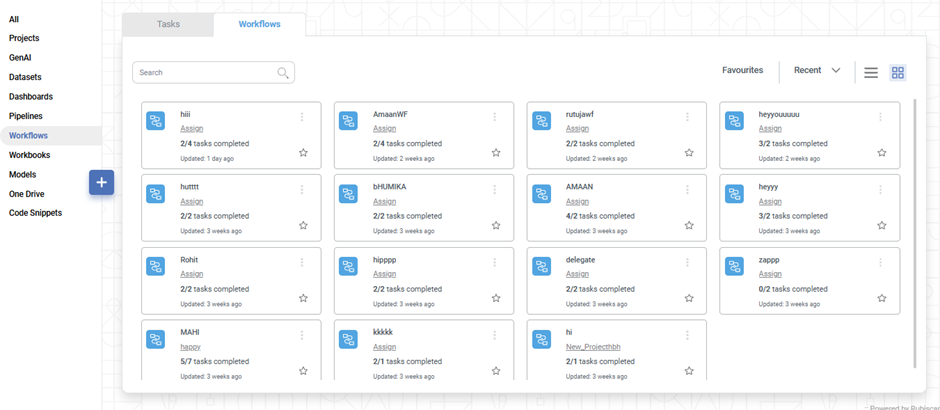940x410 pixels.
Task: Favourite the AmaanWF workflow with star
Action: 496,153
